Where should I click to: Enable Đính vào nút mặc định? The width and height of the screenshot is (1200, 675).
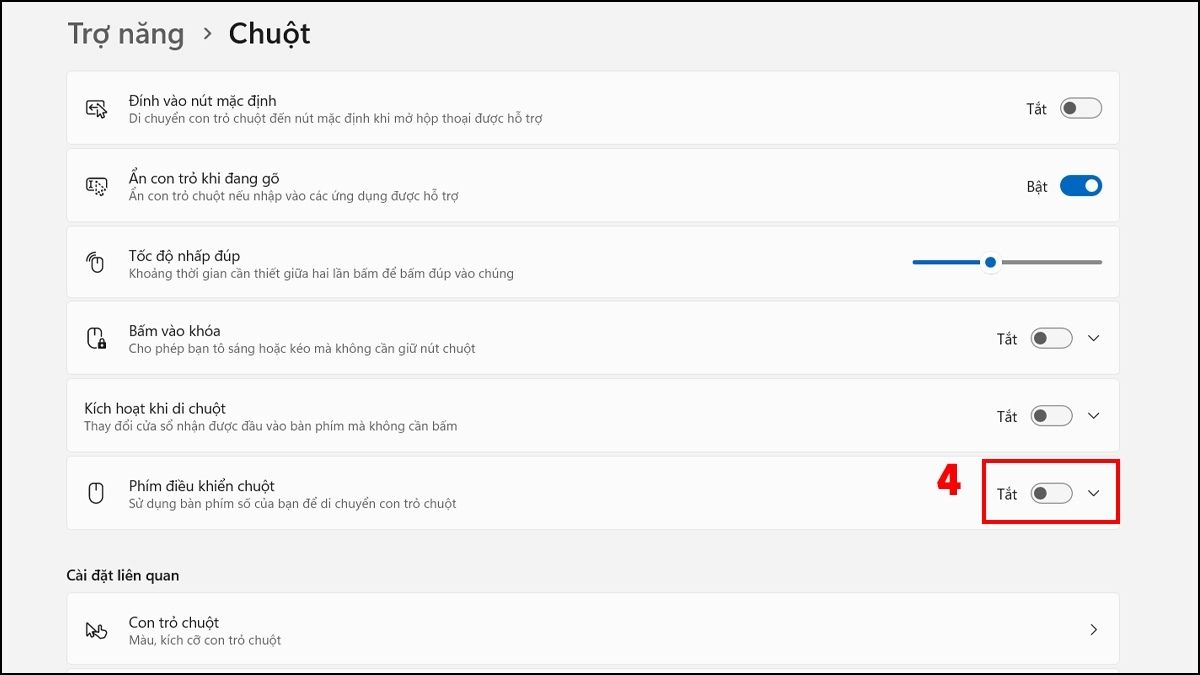[x=1079, y=108]
